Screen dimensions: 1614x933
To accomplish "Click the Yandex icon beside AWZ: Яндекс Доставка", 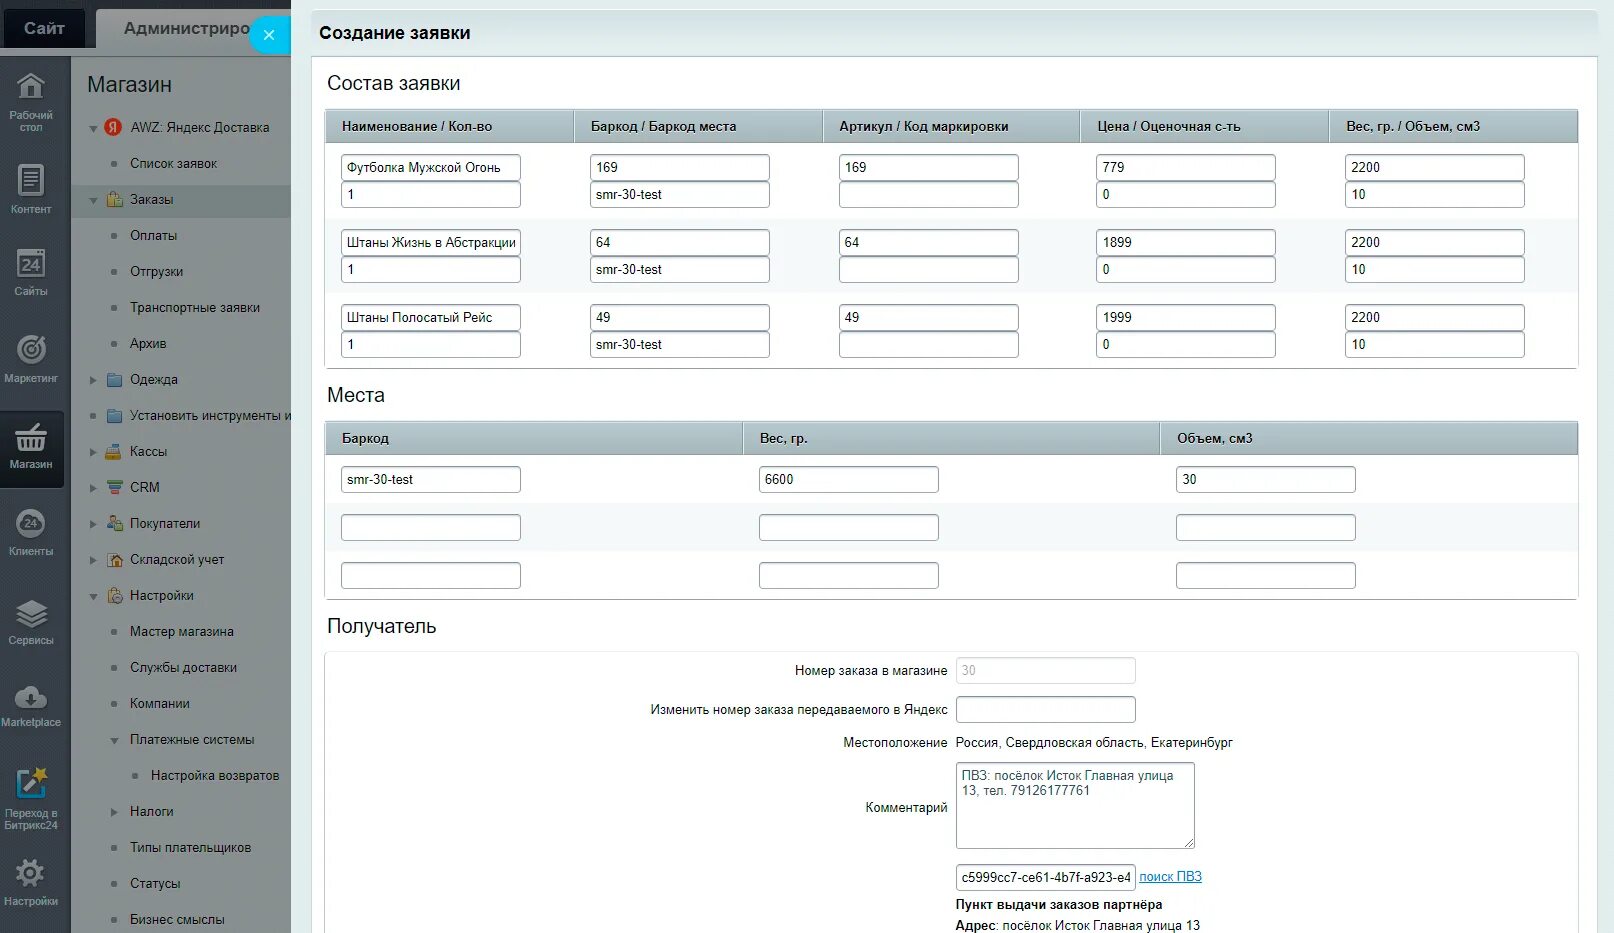I will coord(113,127).
